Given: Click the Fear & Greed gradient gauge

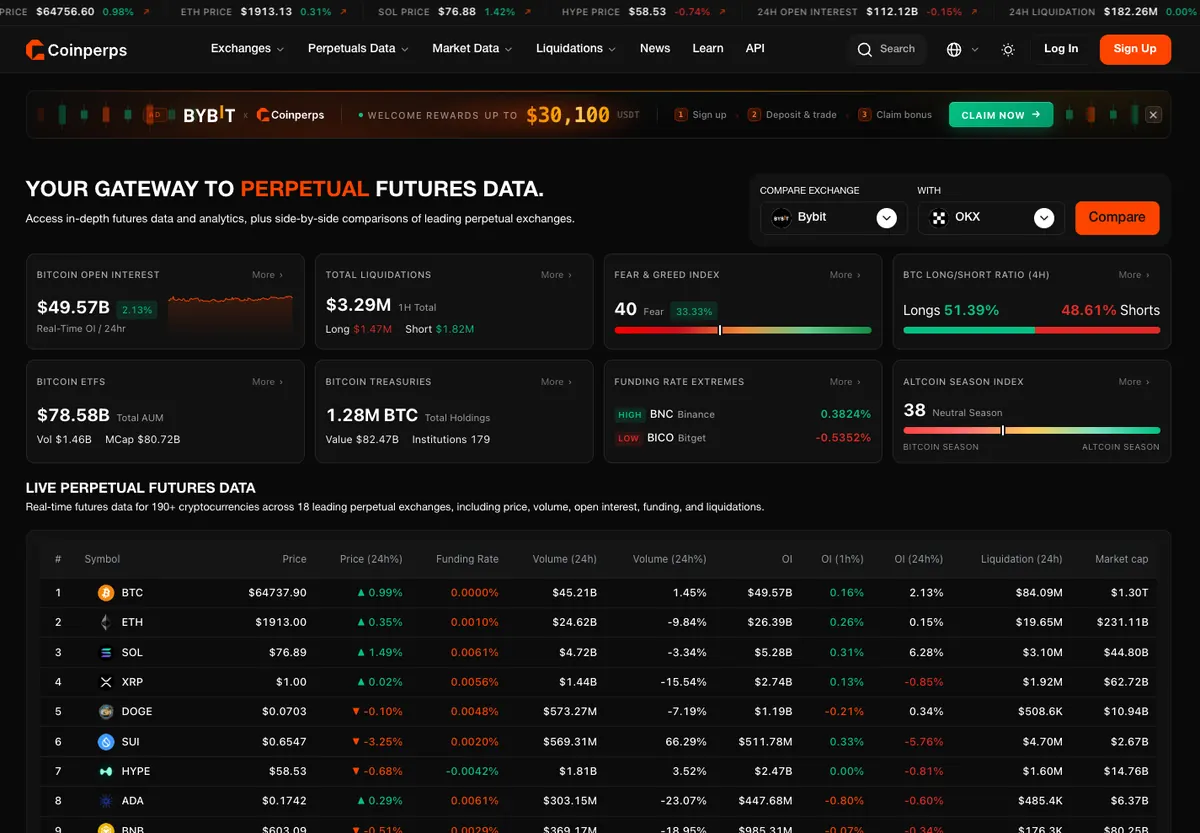Looking at the screenshot, I should 743,330.
